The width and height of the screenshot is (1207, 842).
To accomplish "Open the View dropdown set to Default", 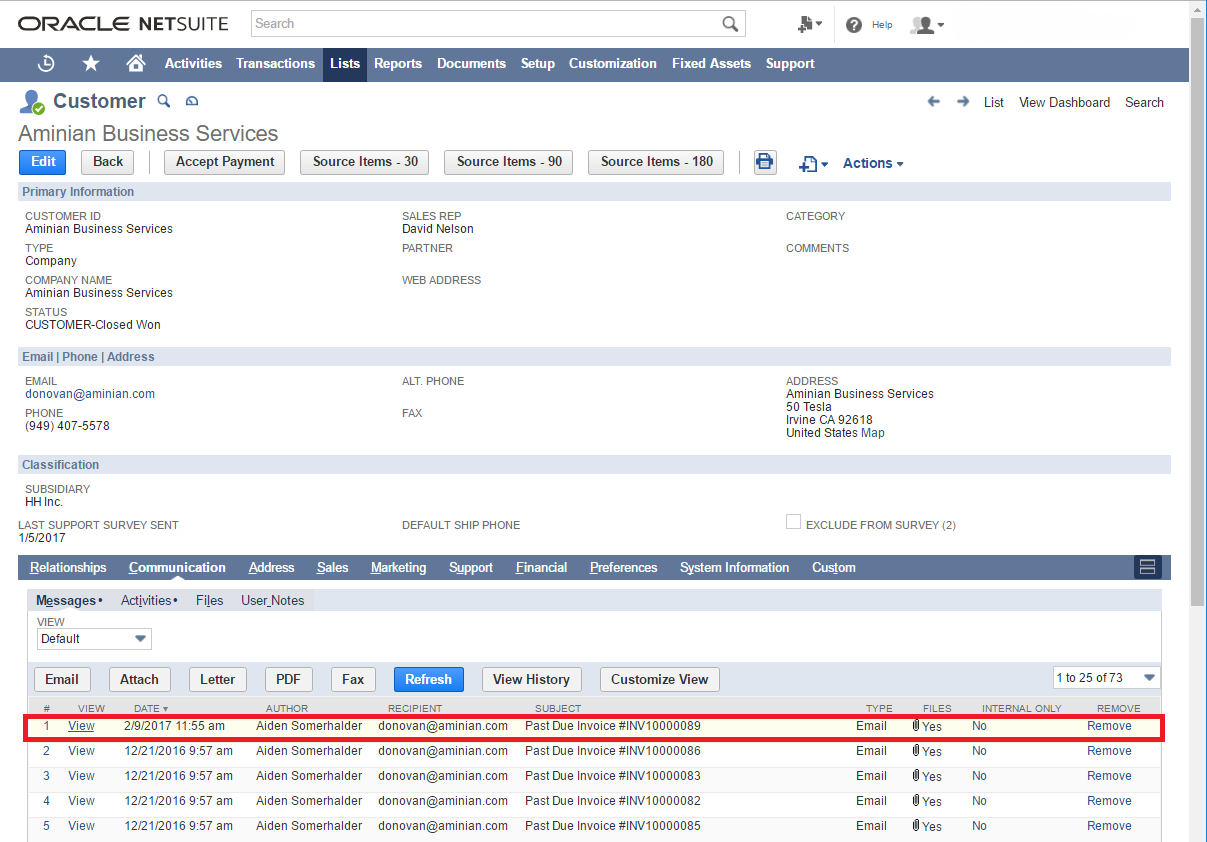I will (x=94, y=639).
